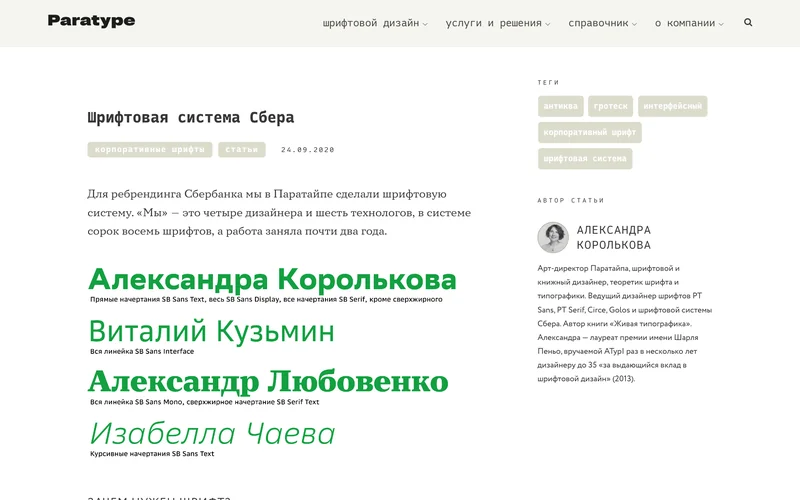Click the Paratype logo

[91, 21]
